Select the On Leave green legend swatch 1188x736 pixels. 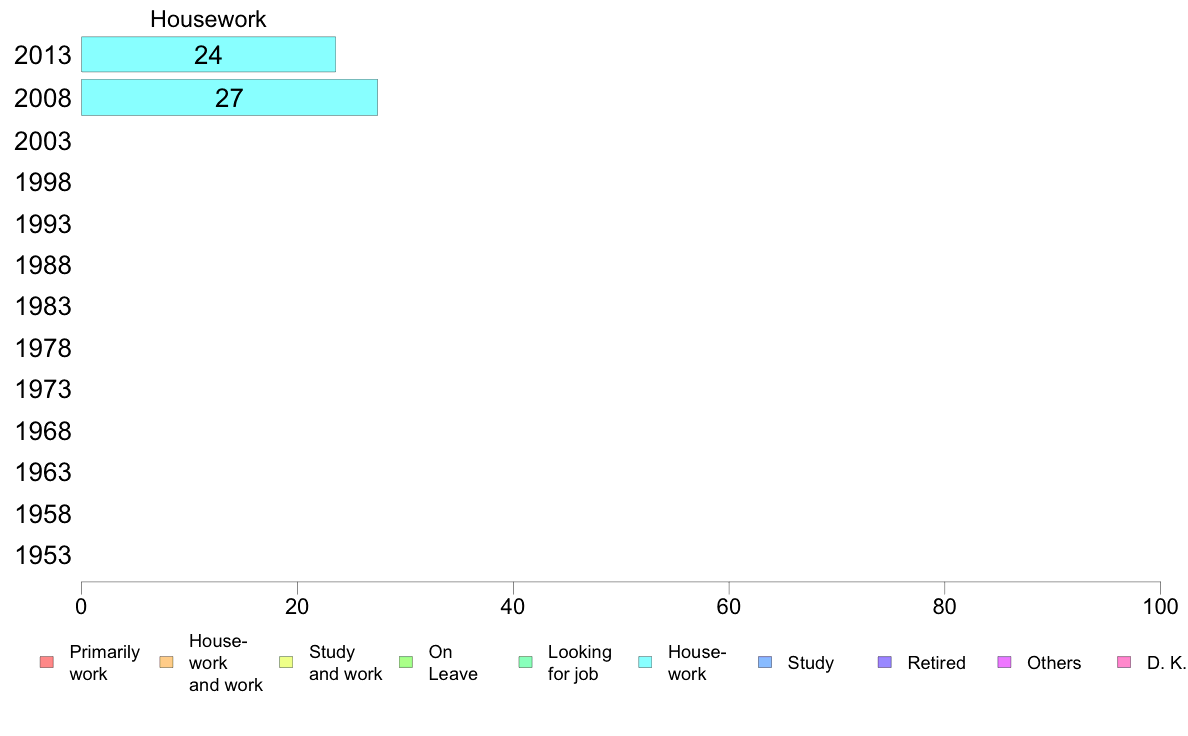[x=406, y=662]
